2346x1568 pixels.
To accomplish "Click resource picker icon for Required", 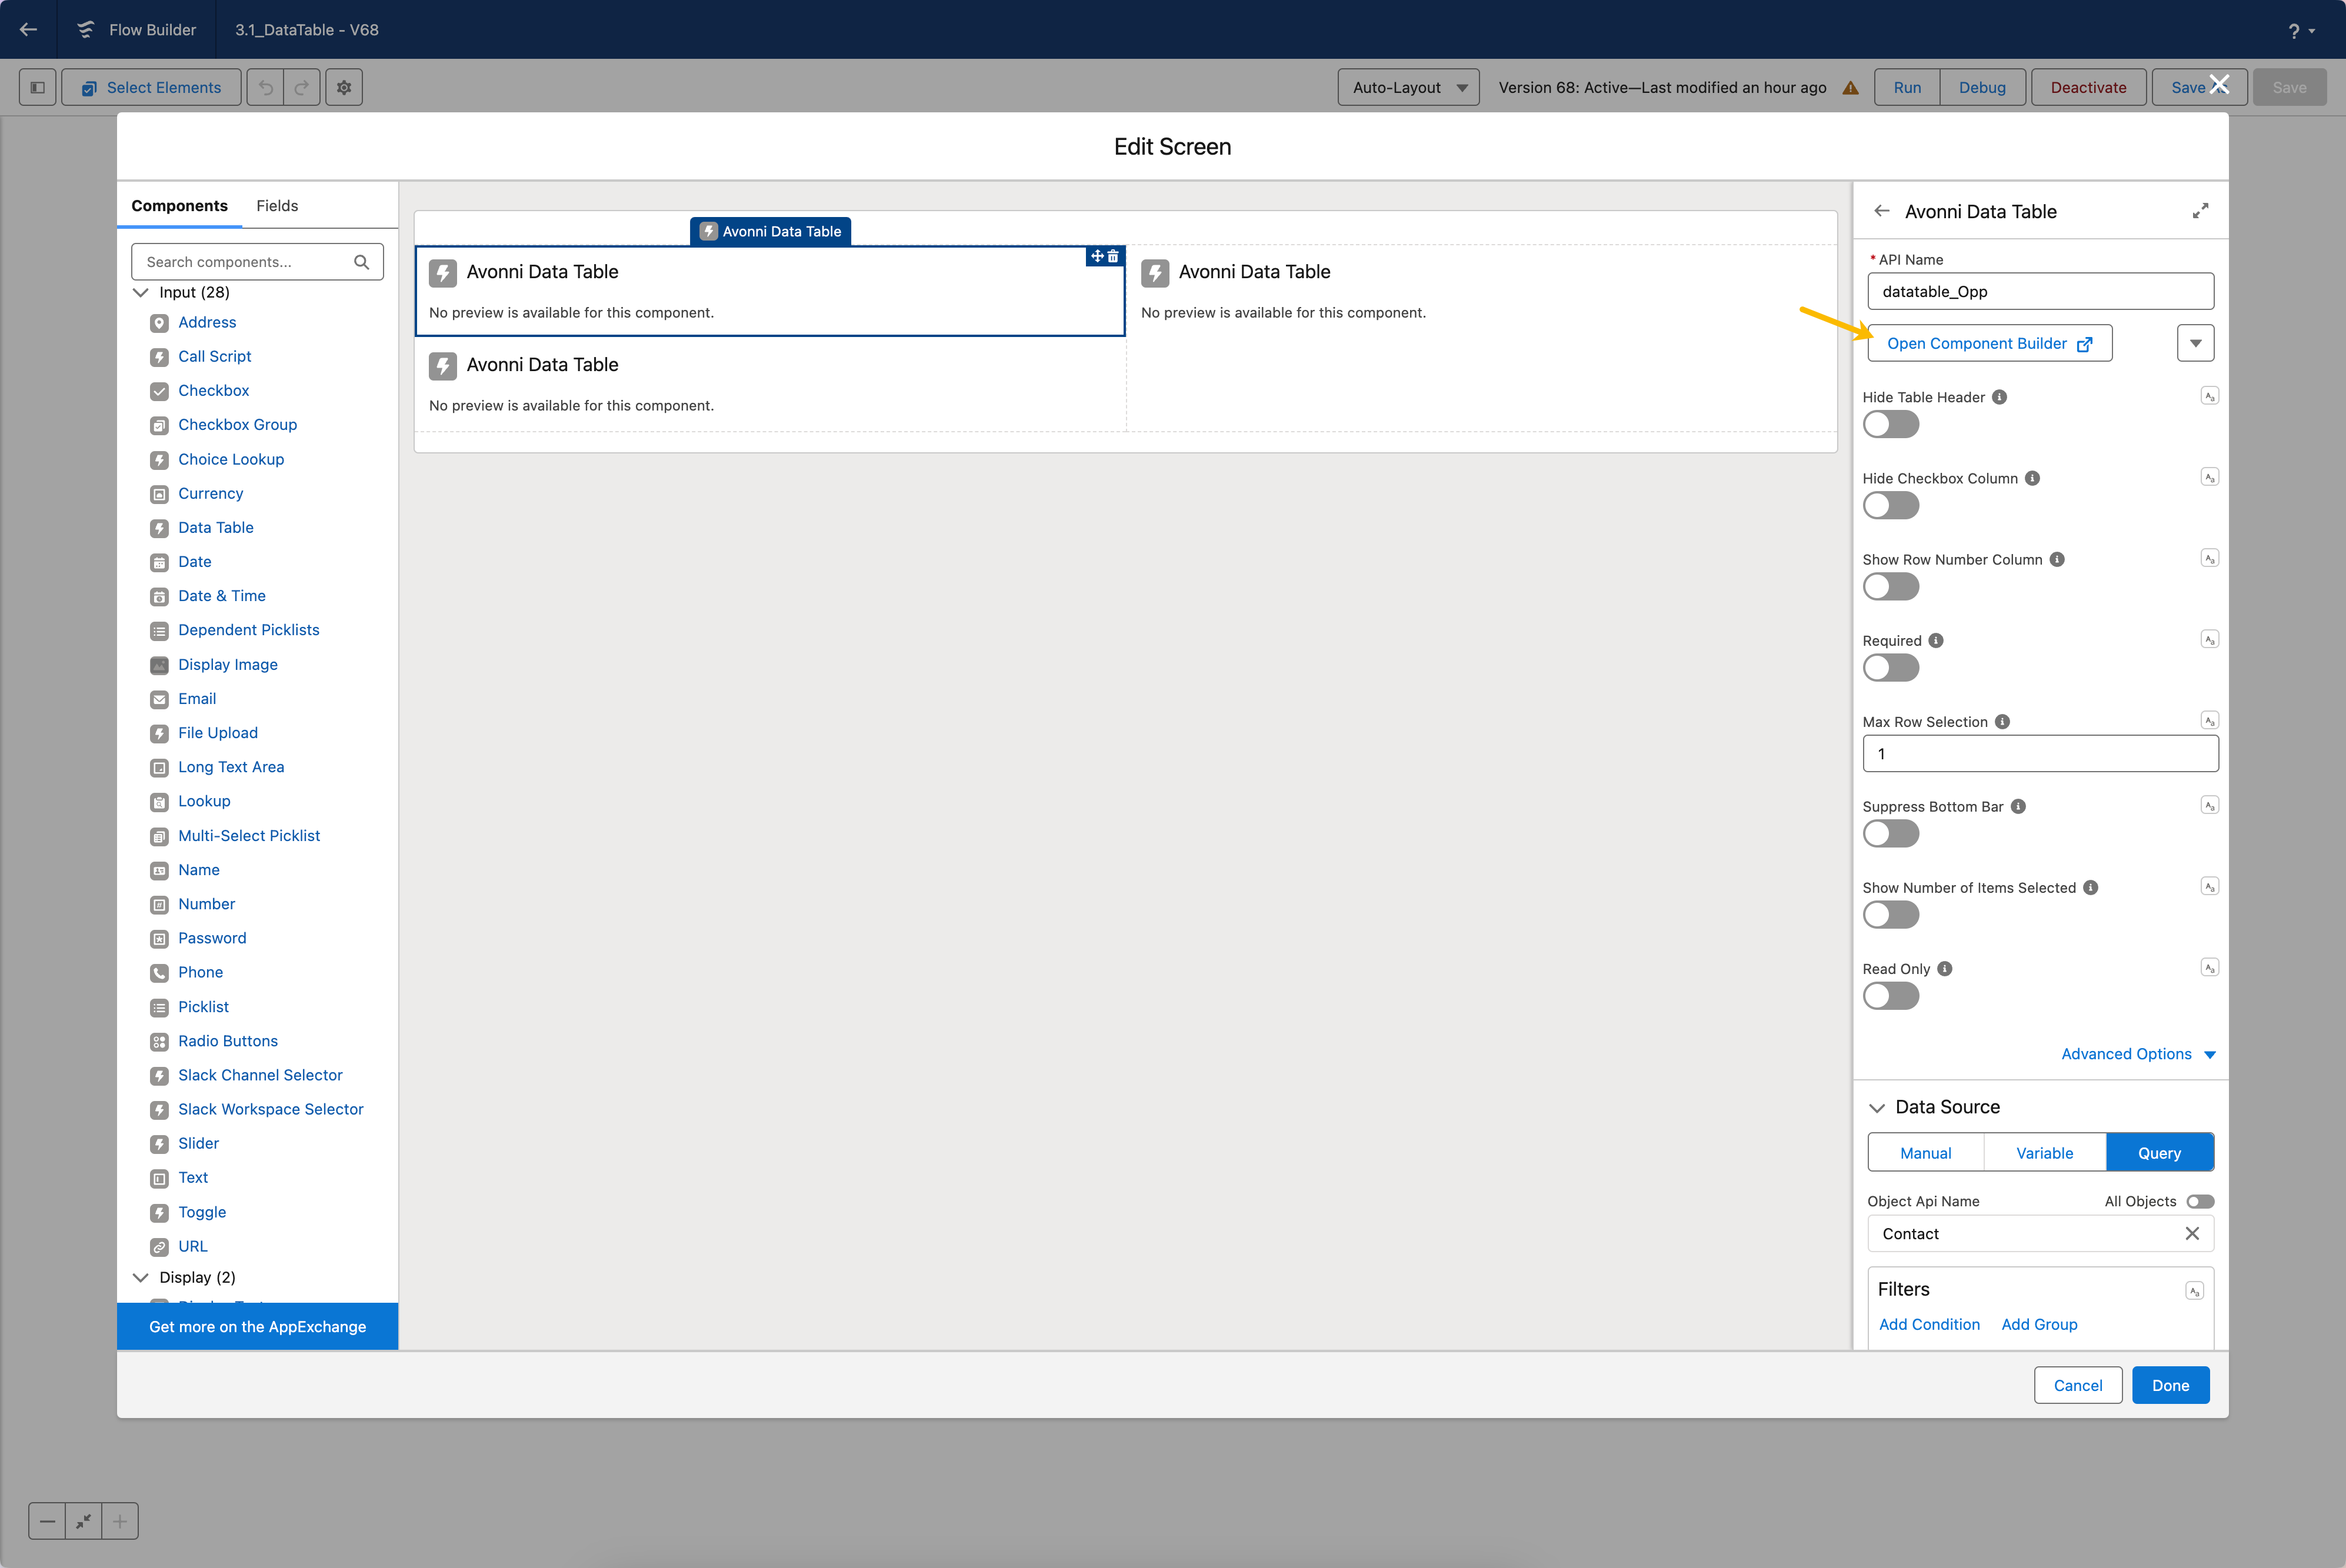I will (2210, 639).
